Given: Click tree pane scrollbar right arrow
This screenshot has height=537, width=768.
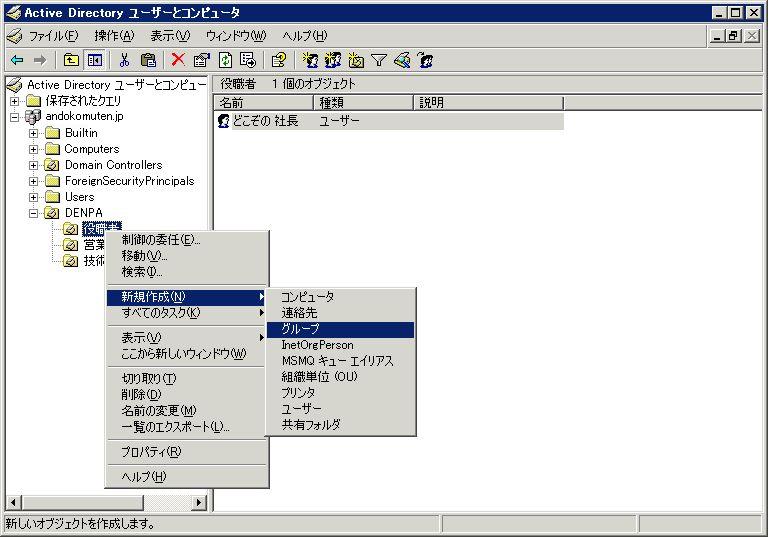Looking at the screenshot, I should 199,503.
